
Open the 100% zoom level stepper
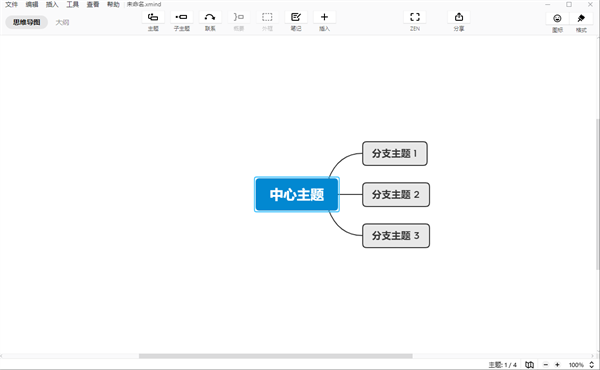592,365
